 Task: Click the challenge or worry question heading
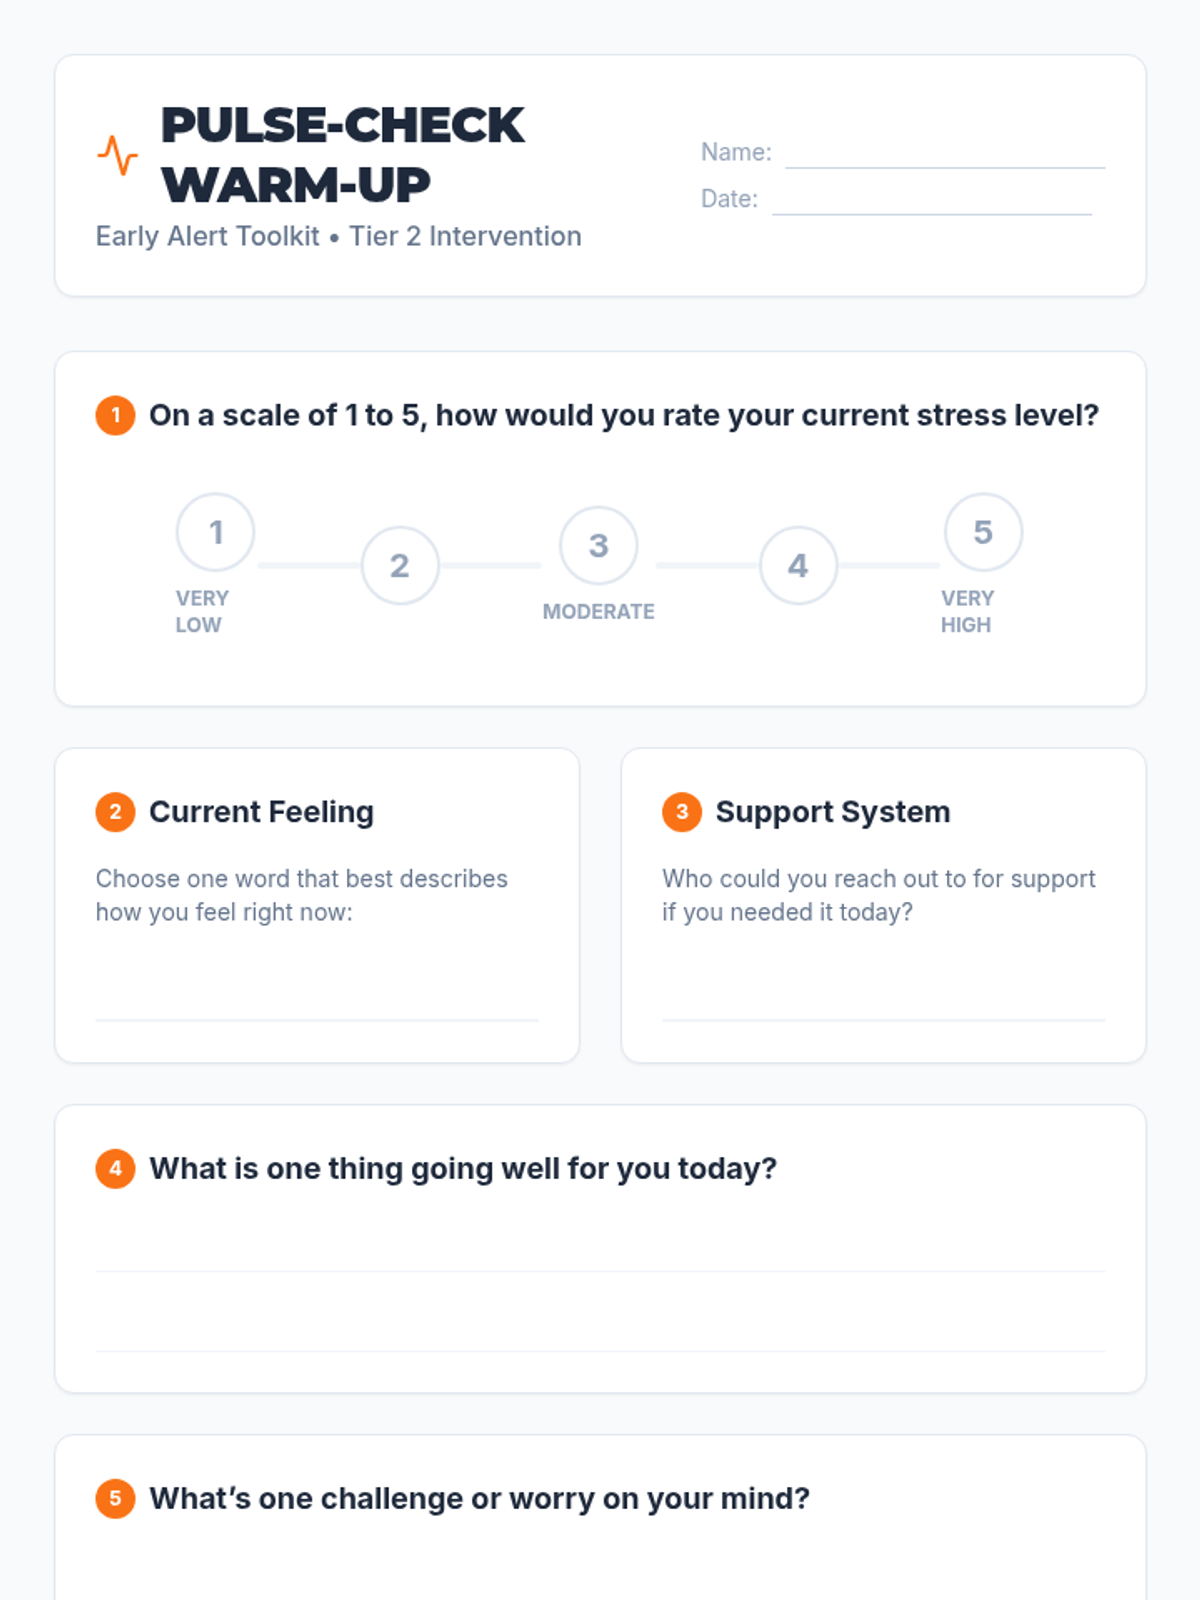[x=479, y=1498]
